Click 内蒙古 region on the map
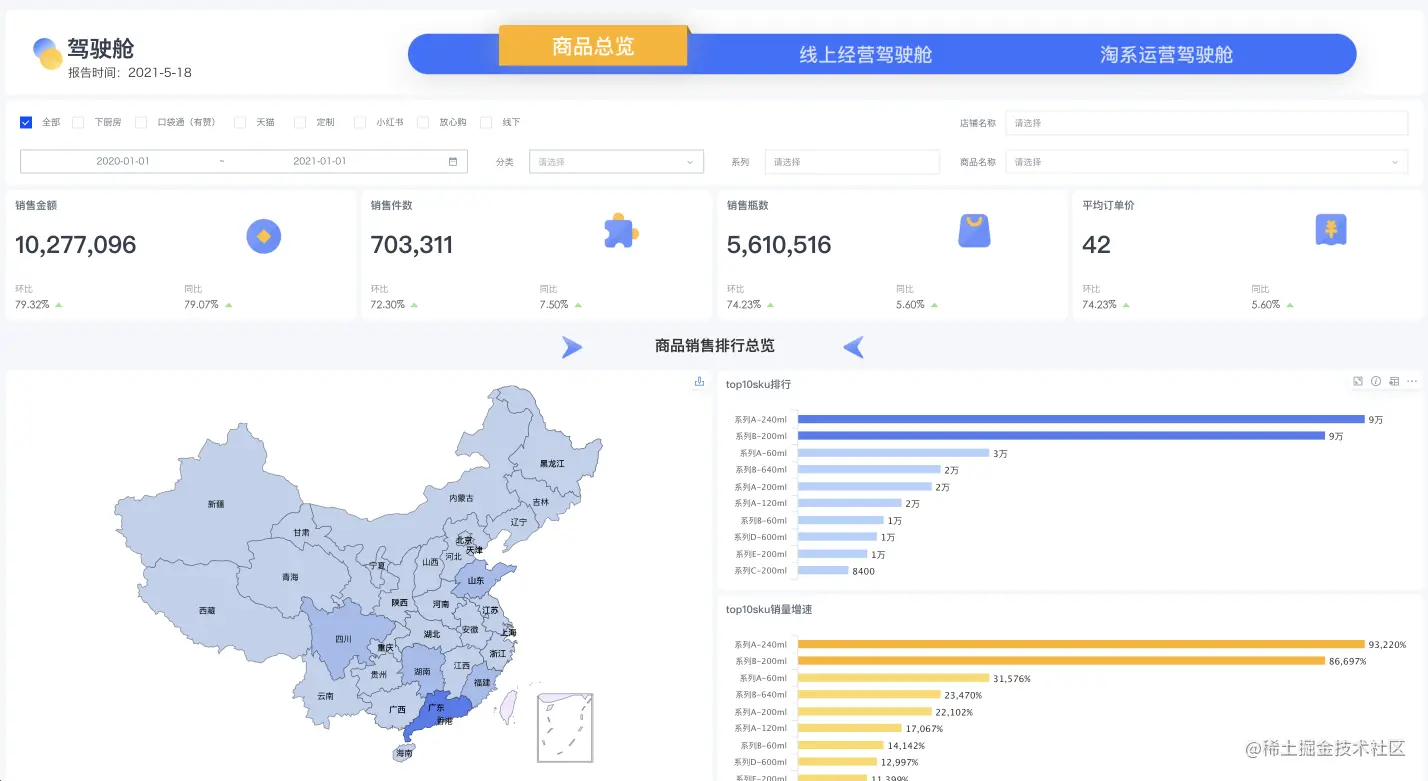Viewport: 1428px width, 781px height. pyautogui.click(x=461, y=497)
